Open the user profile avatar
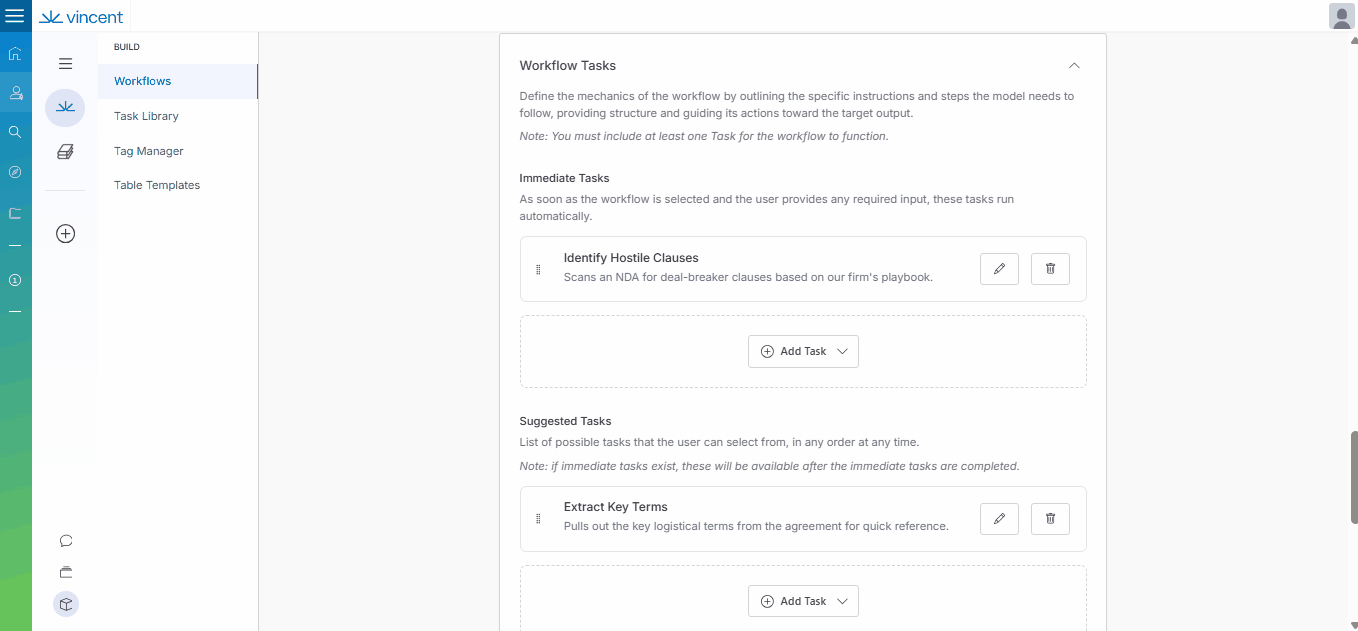The width and height of the screenshot is (1358, 631). coord(1341,16)
